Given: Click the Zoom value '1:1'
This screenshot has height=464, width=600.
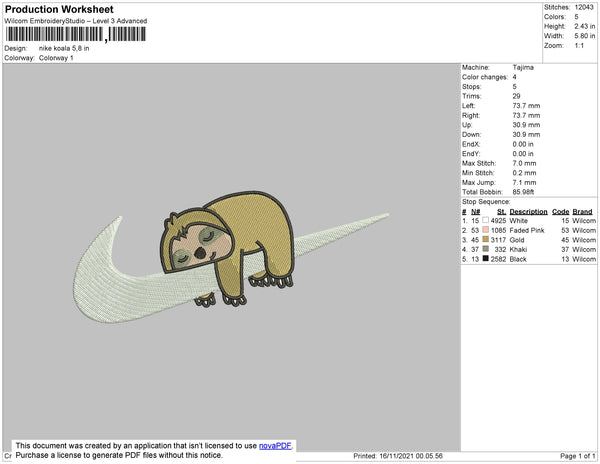Looking at the screenshot, I should pyautogui.click(x=579, y=46).
